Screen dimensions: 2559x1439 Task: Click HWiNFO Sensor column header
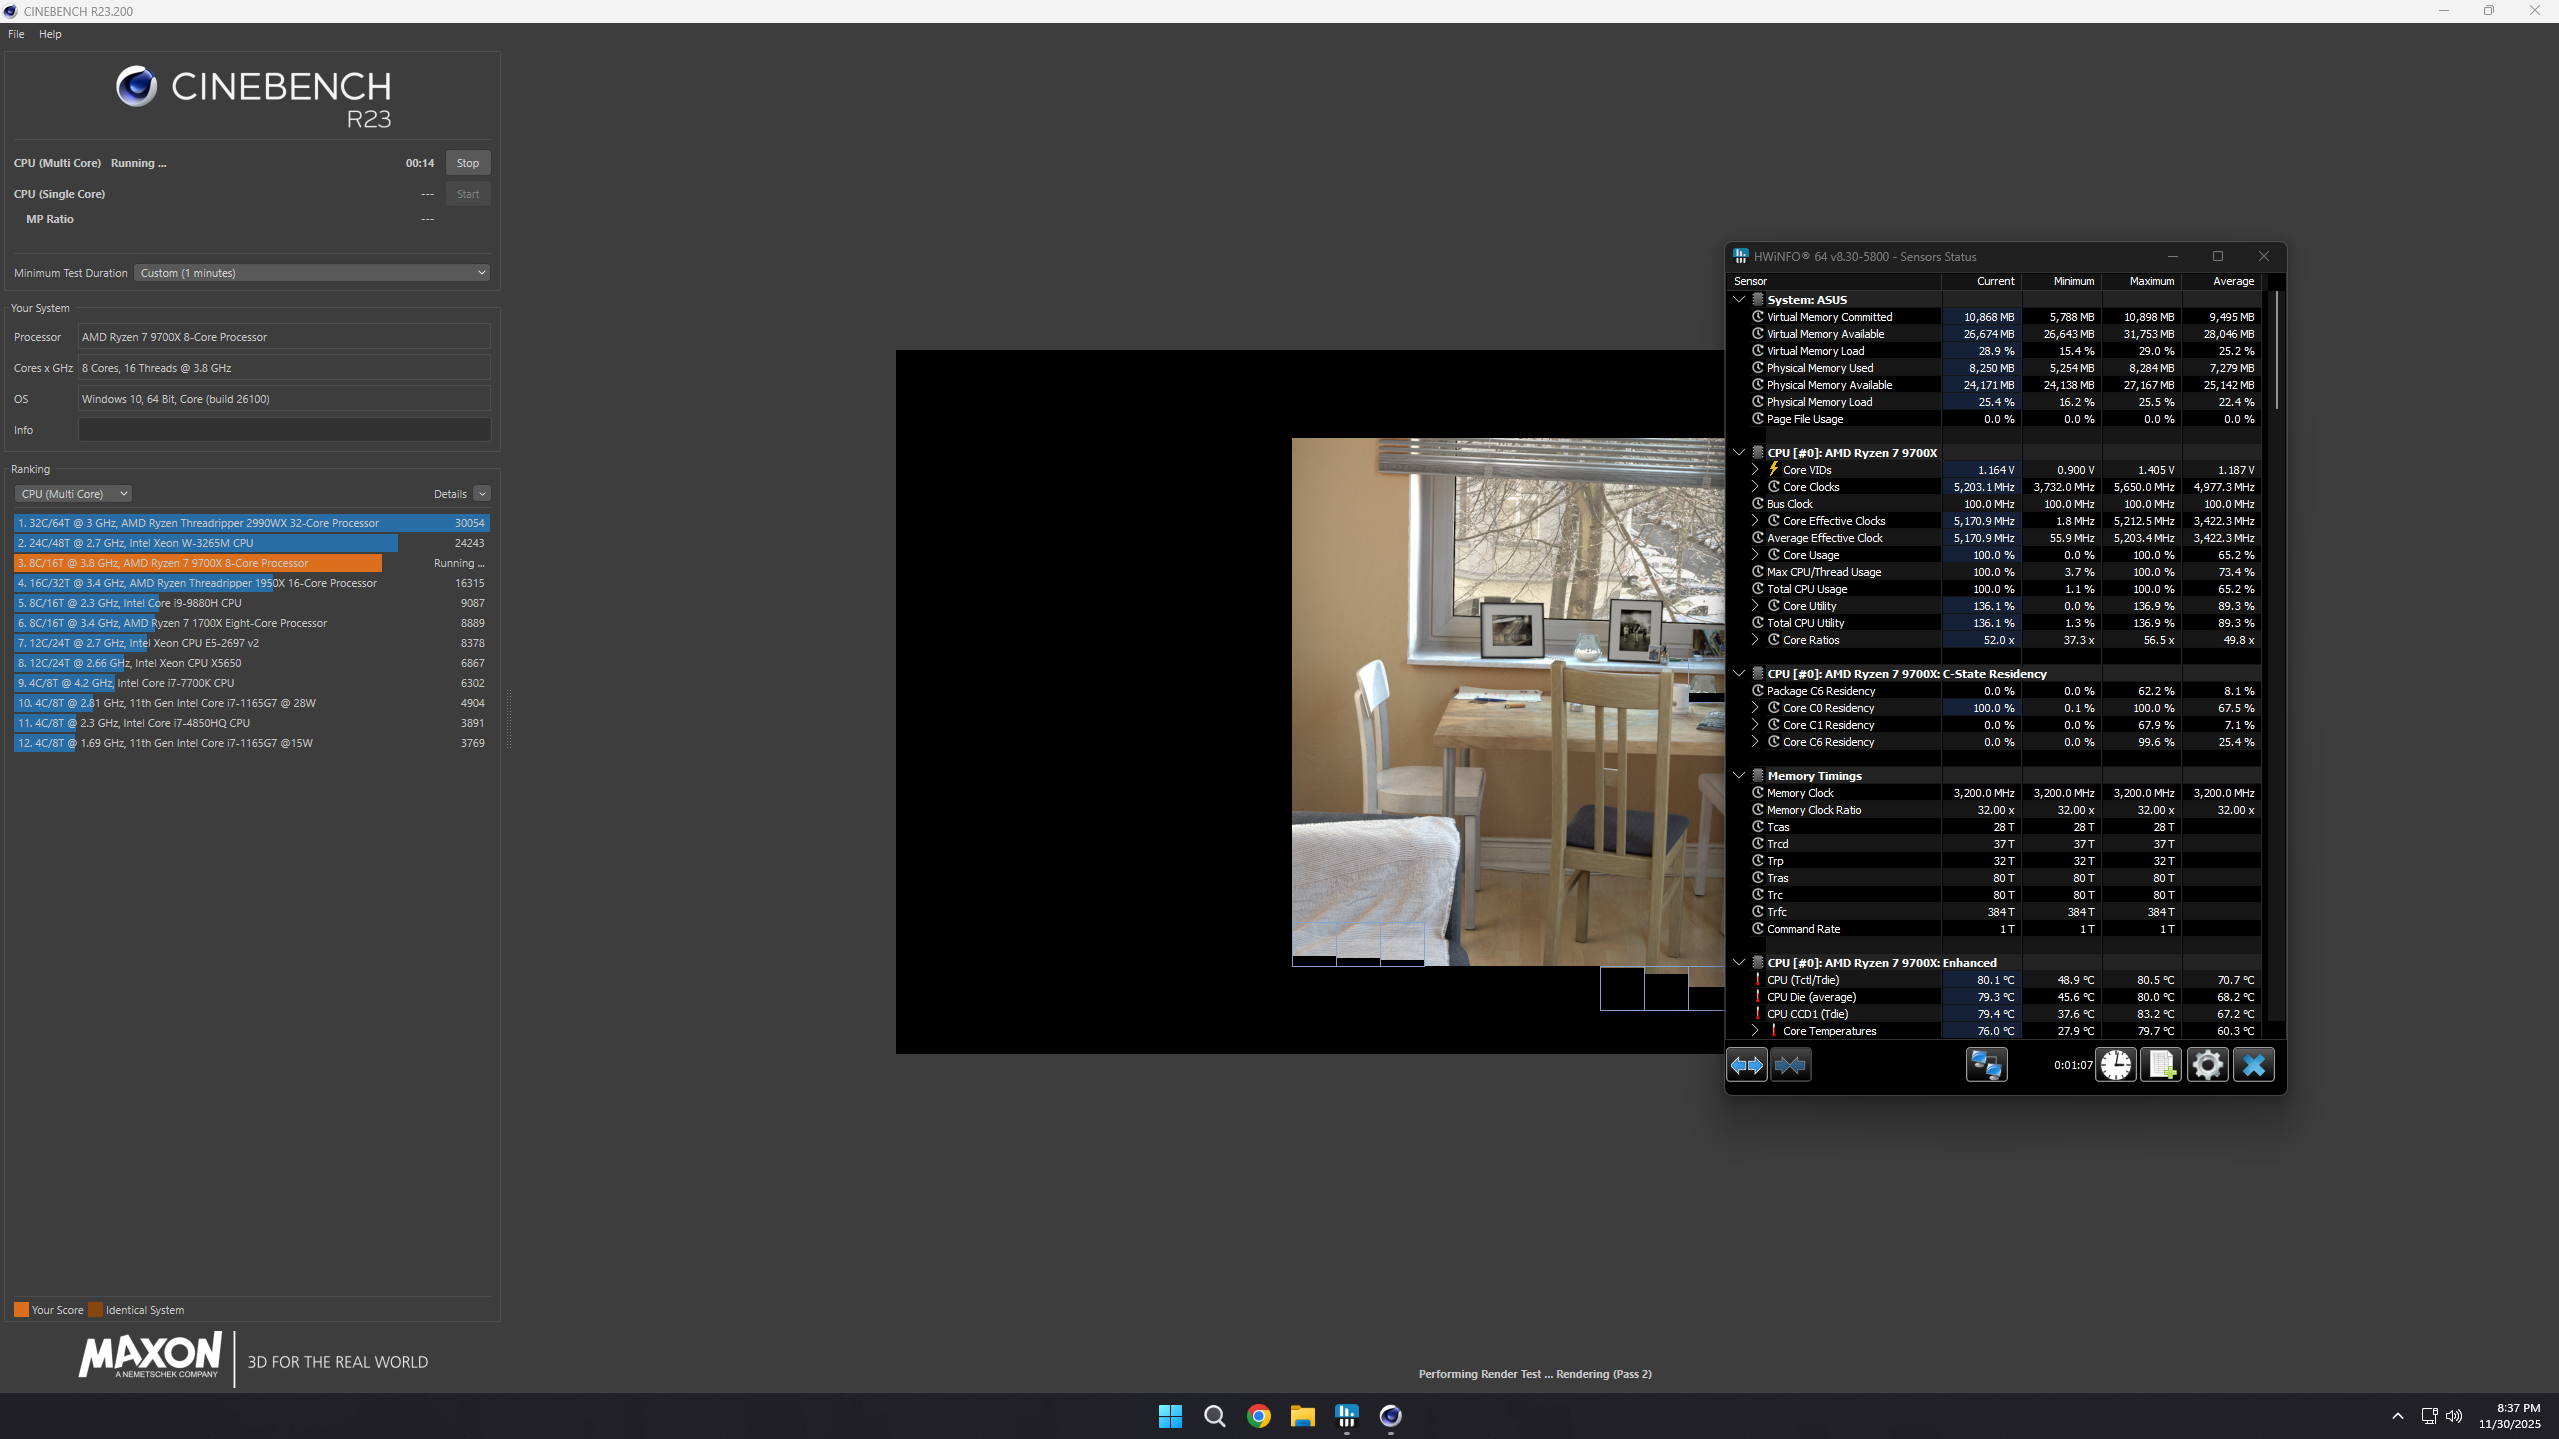pyautogui.click(x=1836, y=282)
